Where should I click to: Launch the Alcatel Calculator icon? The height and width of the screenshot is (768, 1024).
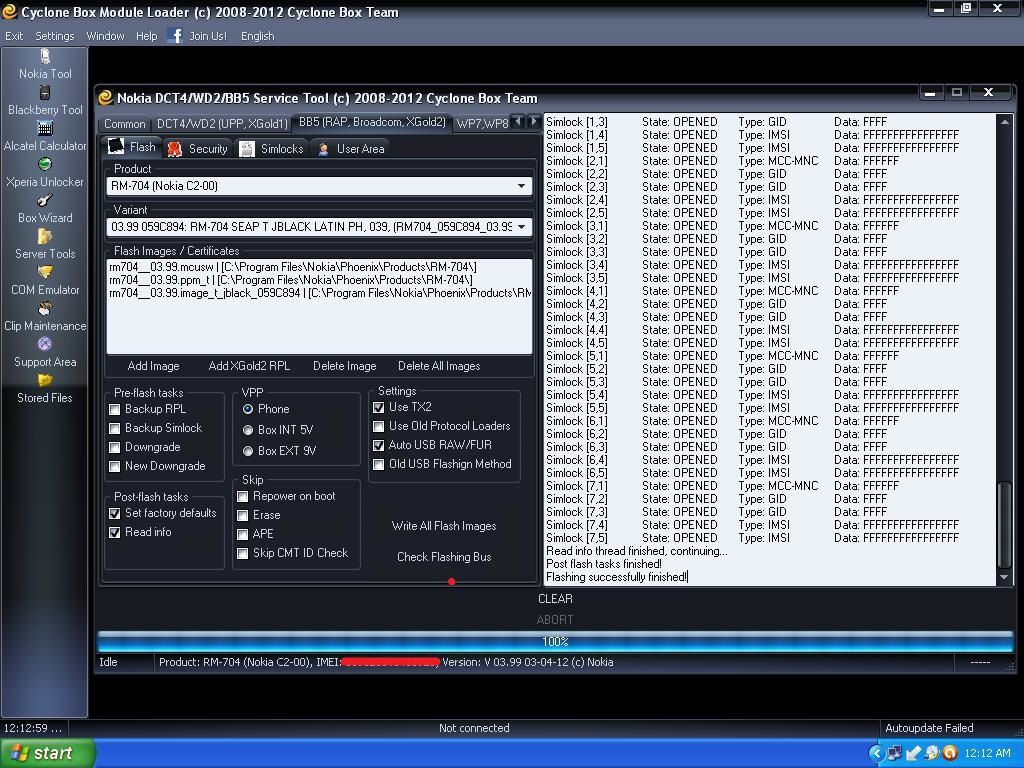click(x=44, y=128)
